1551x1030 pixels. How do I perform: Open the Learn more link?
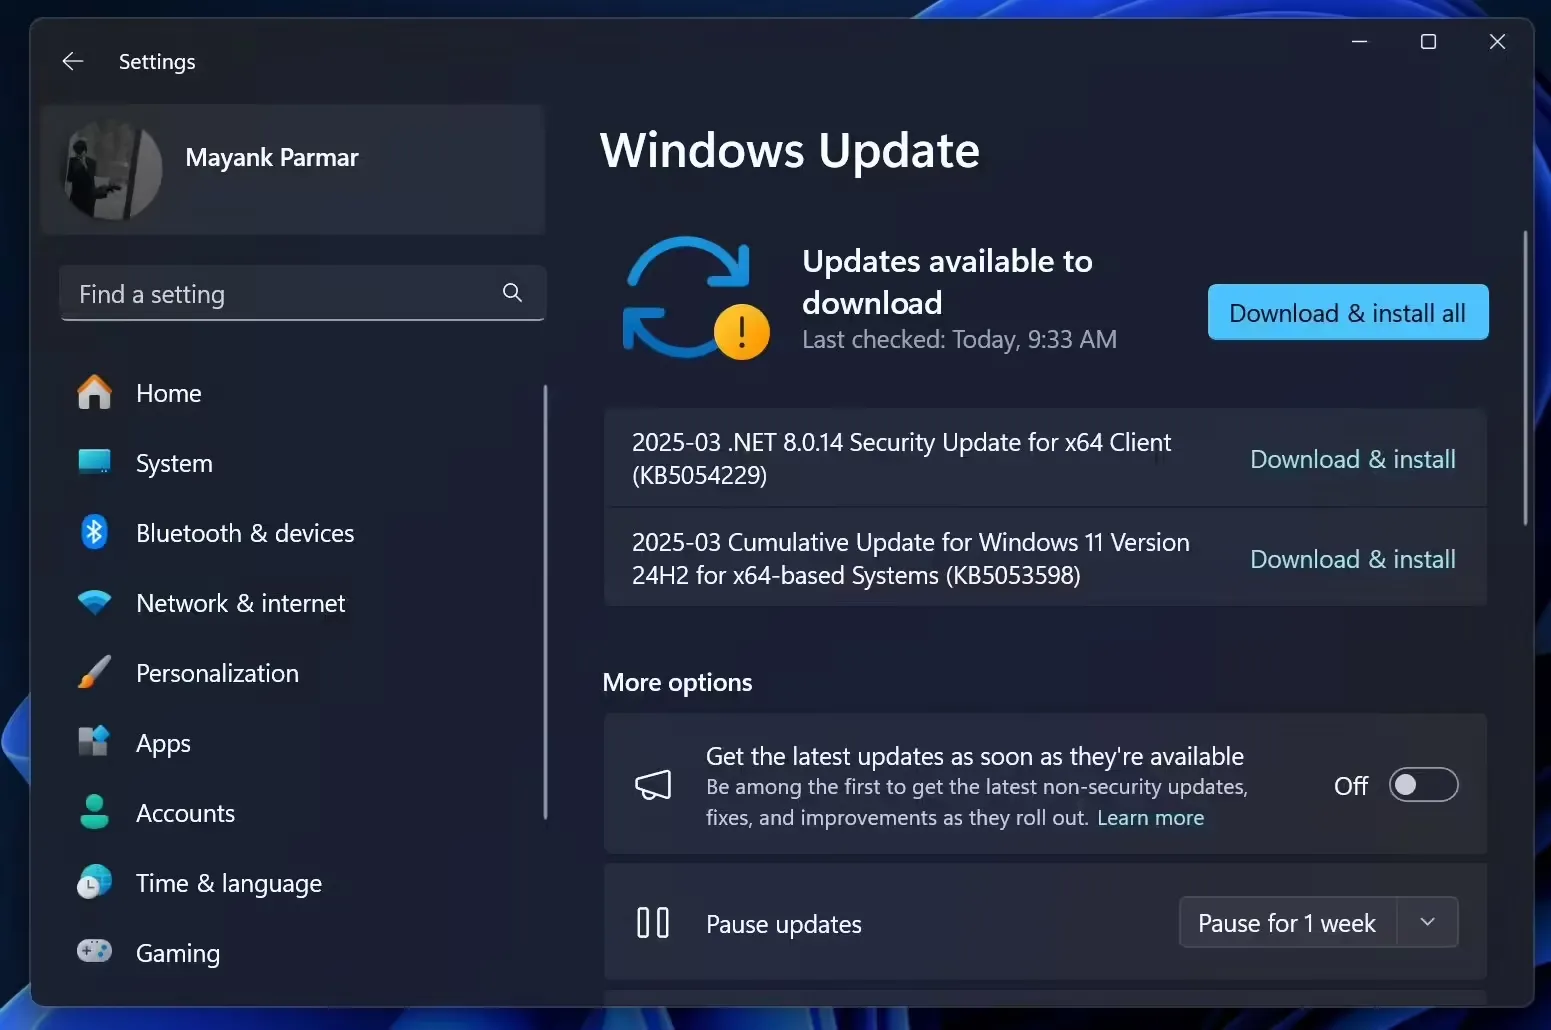[1150, 818]
